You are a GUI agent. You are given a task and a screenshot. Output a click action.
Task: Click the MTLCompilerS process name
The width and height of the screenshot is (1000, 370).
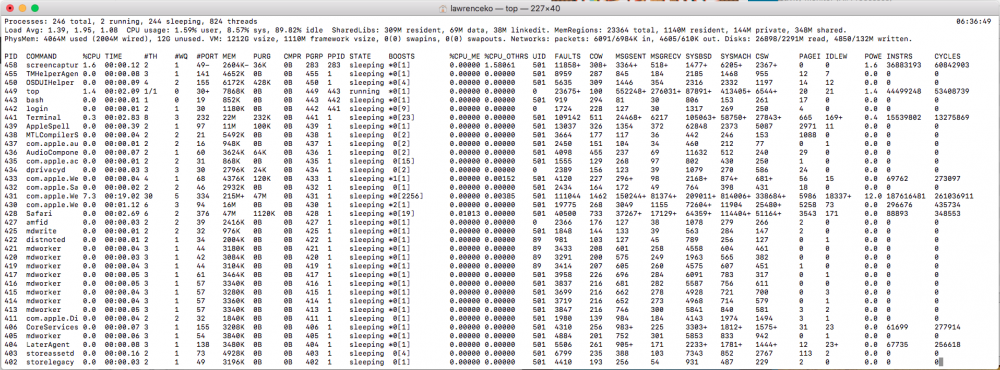pyautogui.click(x=52, y=134)
